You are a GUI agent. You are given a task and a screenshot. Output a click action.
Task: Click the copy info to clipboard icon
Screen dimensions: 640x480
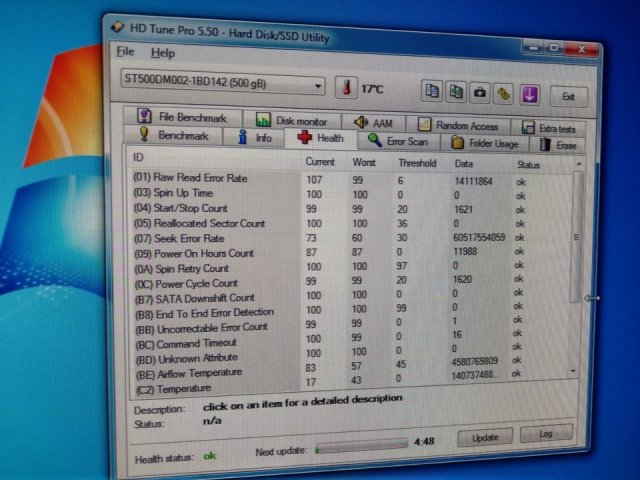click(x=432, y=93)
